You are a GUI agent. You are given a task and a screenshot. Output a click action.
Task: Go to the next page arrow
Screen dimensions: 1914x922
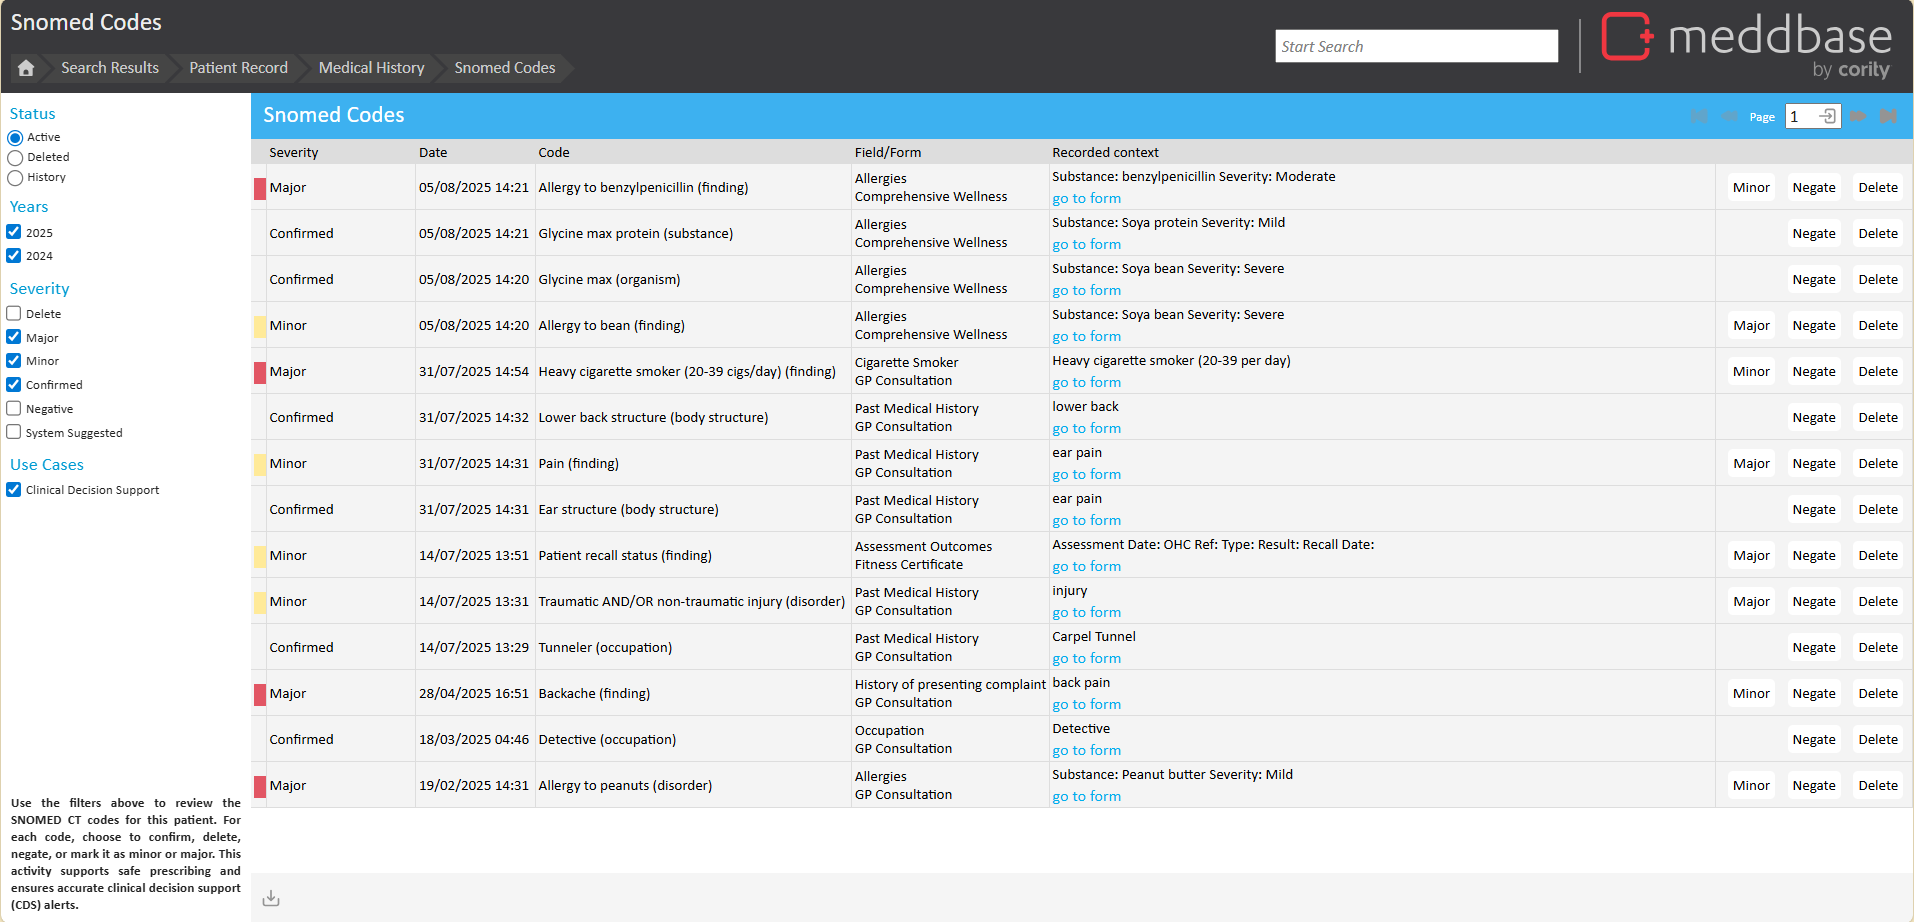tap(1857, 117)
